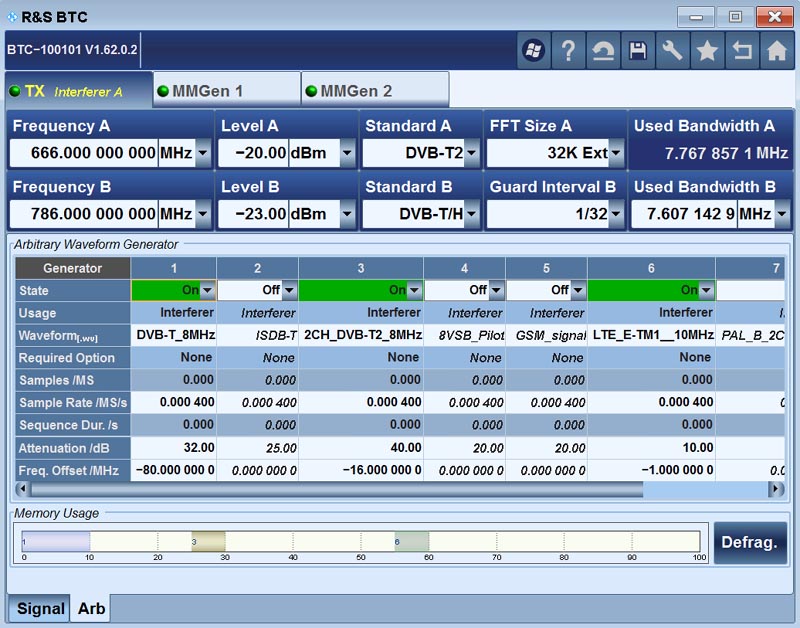Viewport: 800px width, 628px height.
Task: Select the 2CH_DVB-T2_8MHz waveform cell
Action: pos(361,335)
